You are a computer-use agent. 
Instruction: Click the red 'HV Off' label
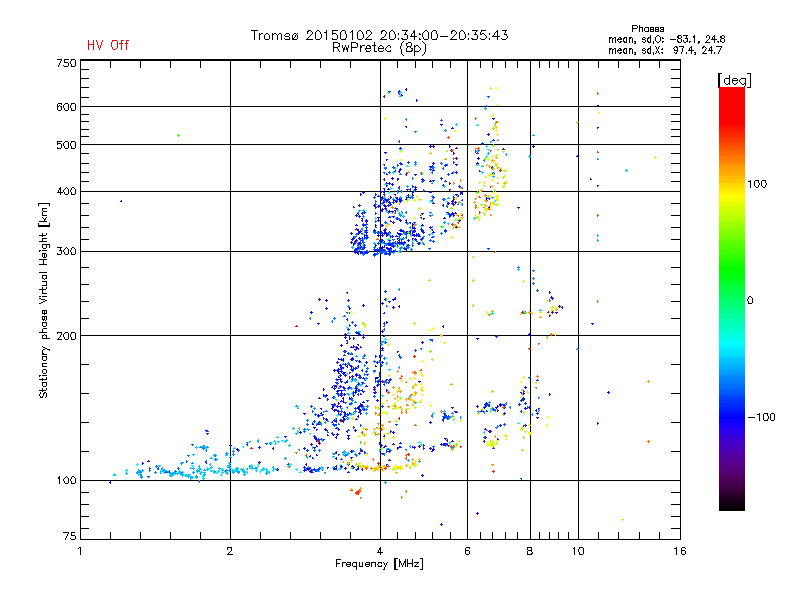[x=108, y=45]
